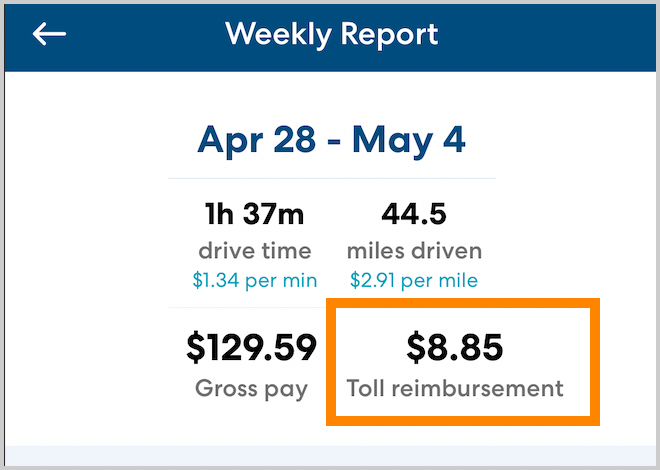Click the Gross pay label
The image size is (660, 470).
coord(252,388)
